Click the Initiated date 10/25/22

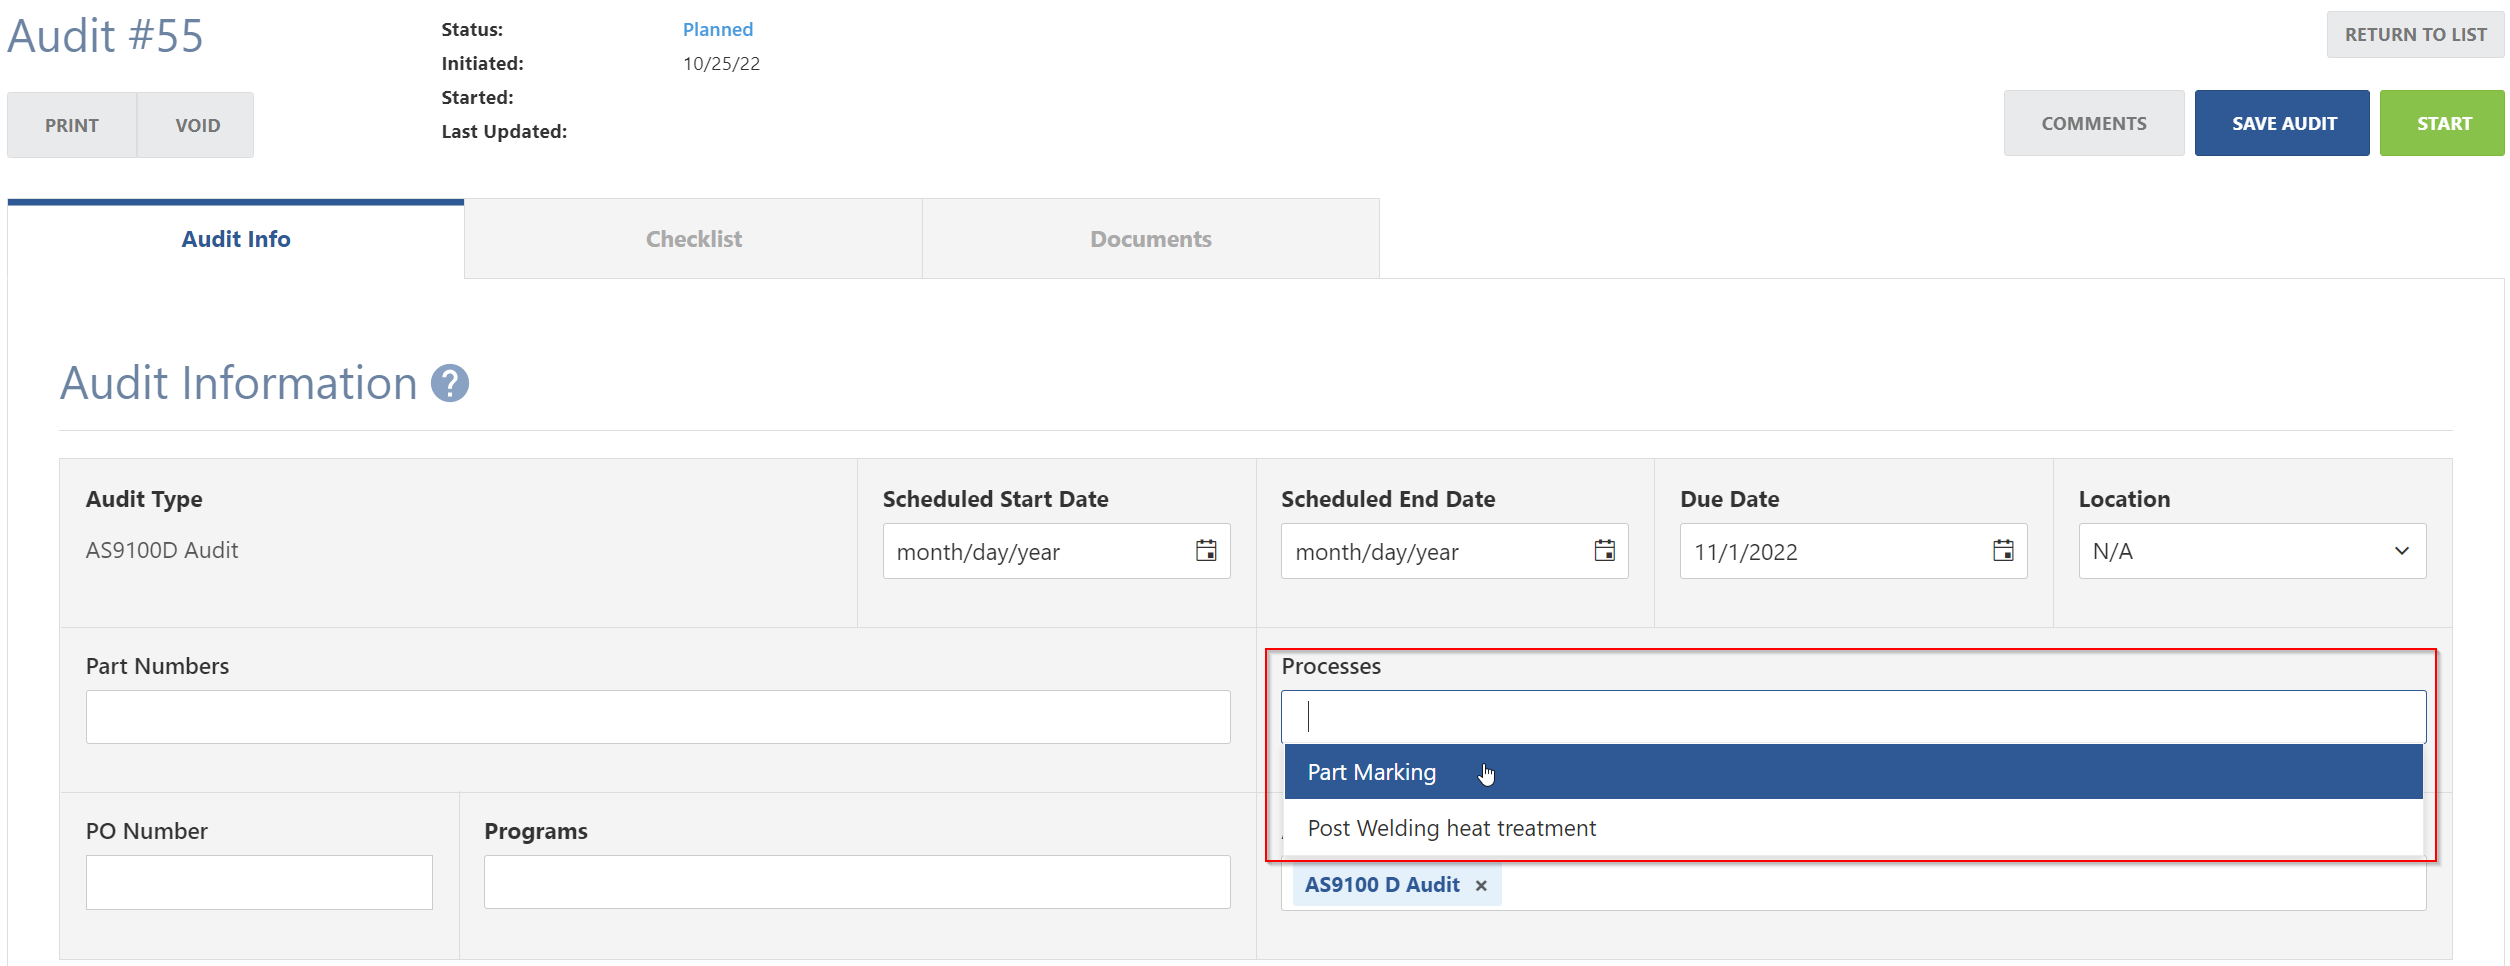[x=721, y=64]
